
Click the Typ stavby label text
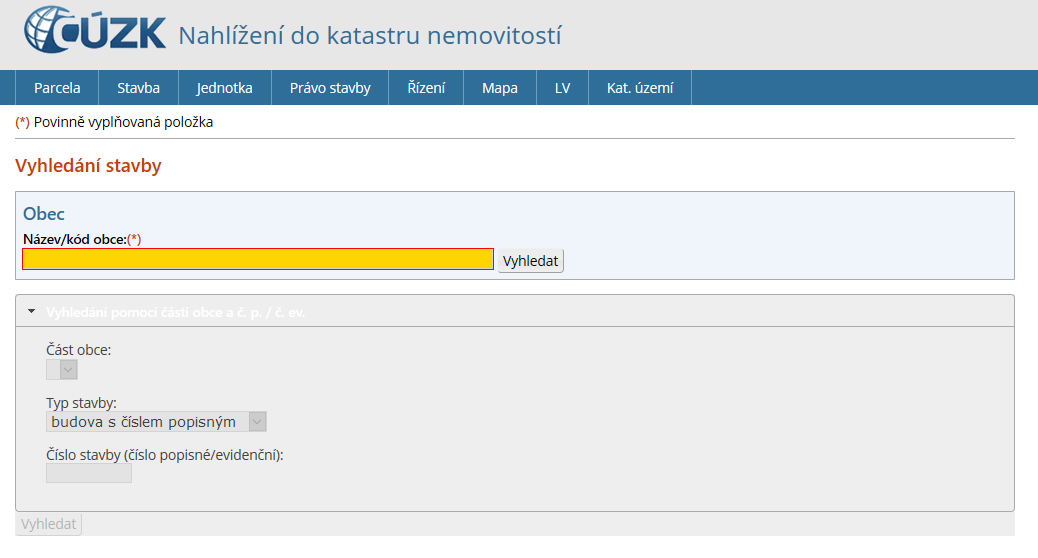click(81, 403)
